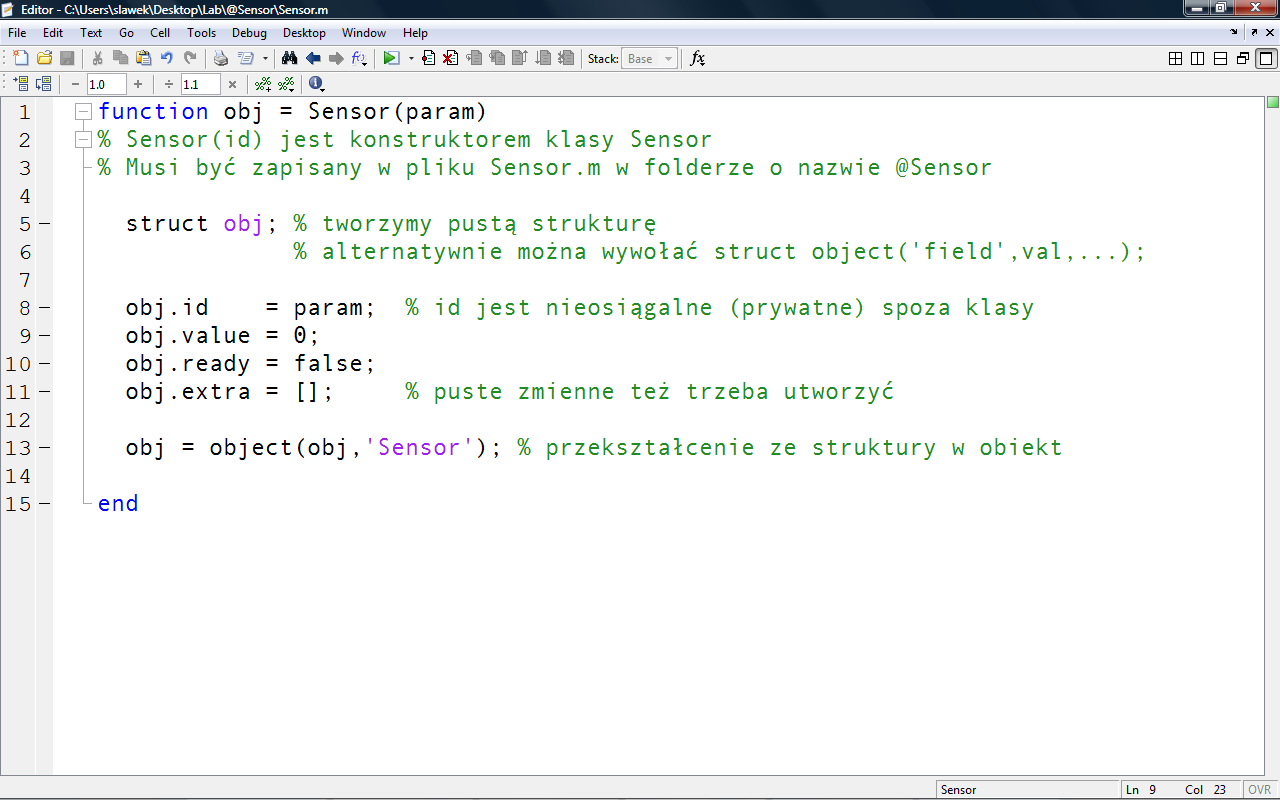Decrement the value with the minus button
The image size is (1280, 800).
point(75,85)
